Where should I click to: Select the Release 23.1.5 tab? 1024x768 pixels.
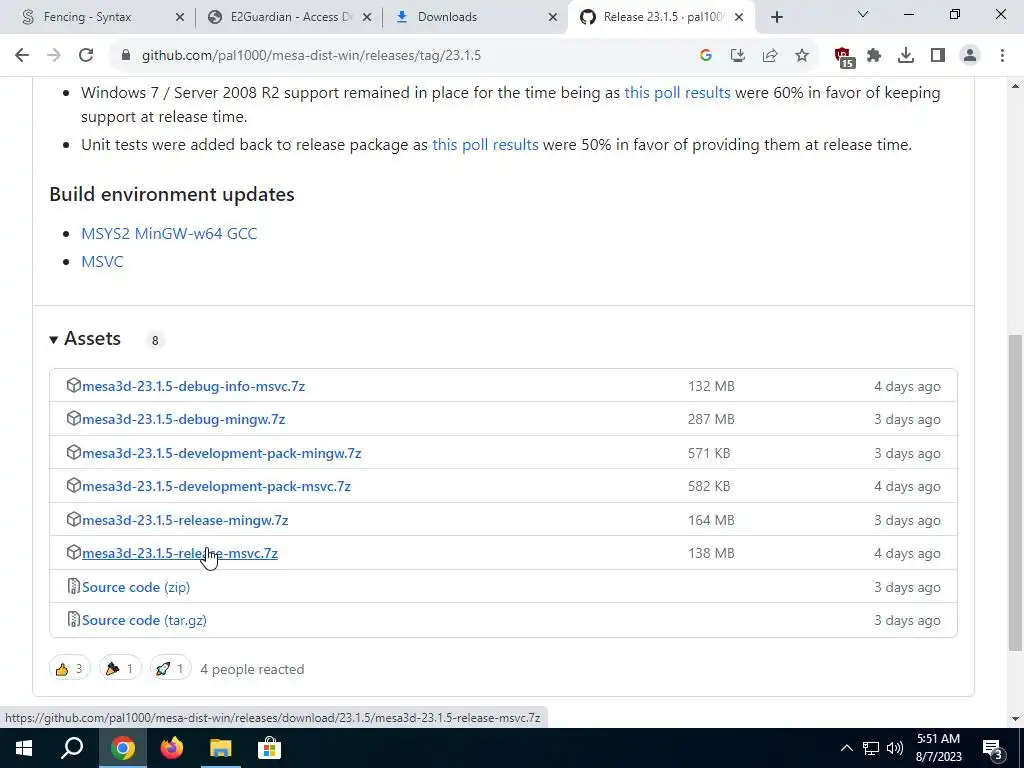[664, 17]
